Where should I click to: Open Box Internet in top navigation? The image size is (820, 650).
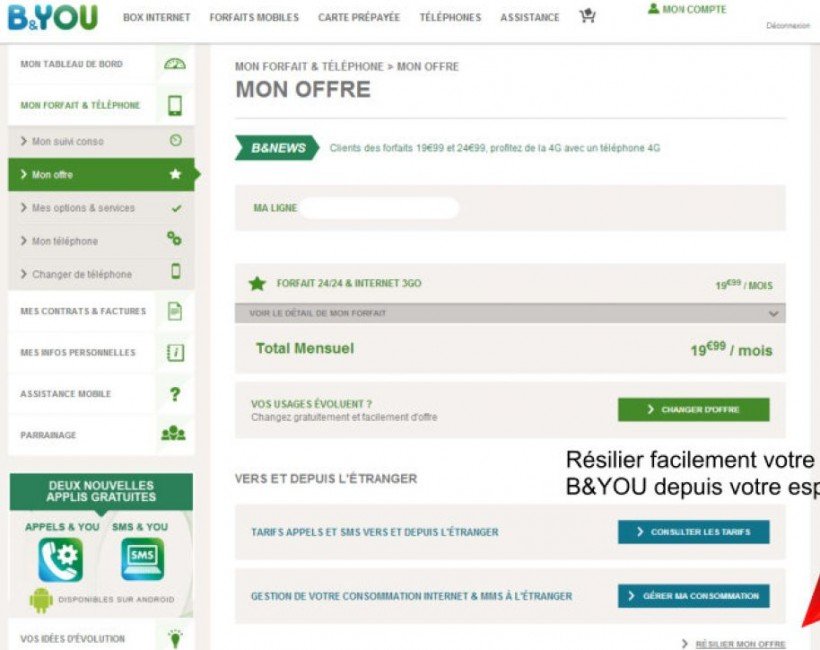pyautogui.click(x=156, y=18)
